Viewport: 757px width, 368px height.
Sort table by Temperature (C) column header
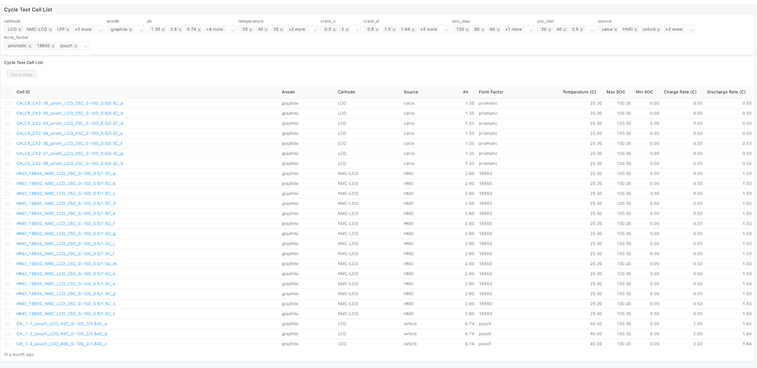click(579, 92)
